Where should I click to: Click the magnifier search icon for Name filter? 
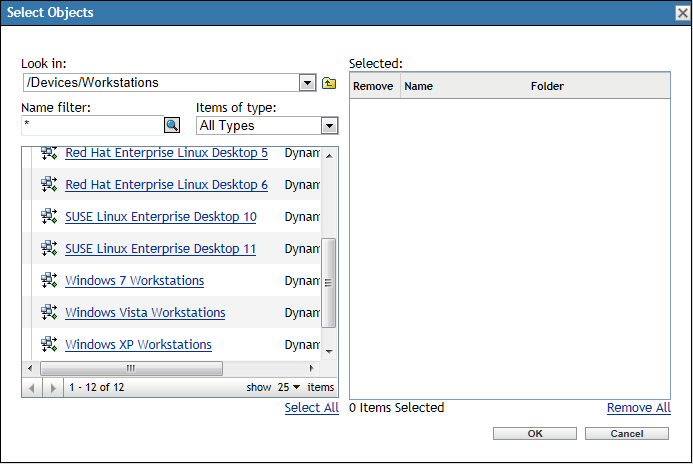pos(172,125)
